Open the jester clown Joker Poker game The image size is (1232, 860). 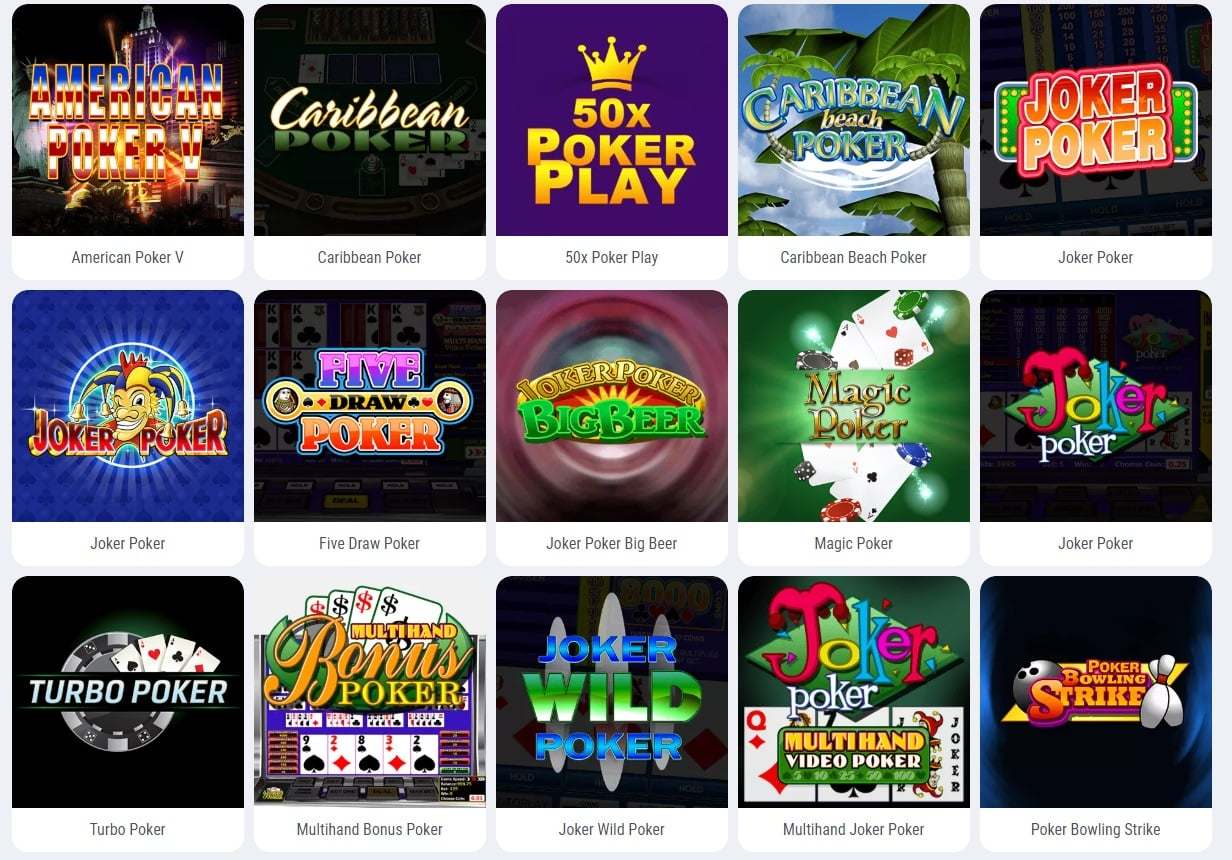128,406
